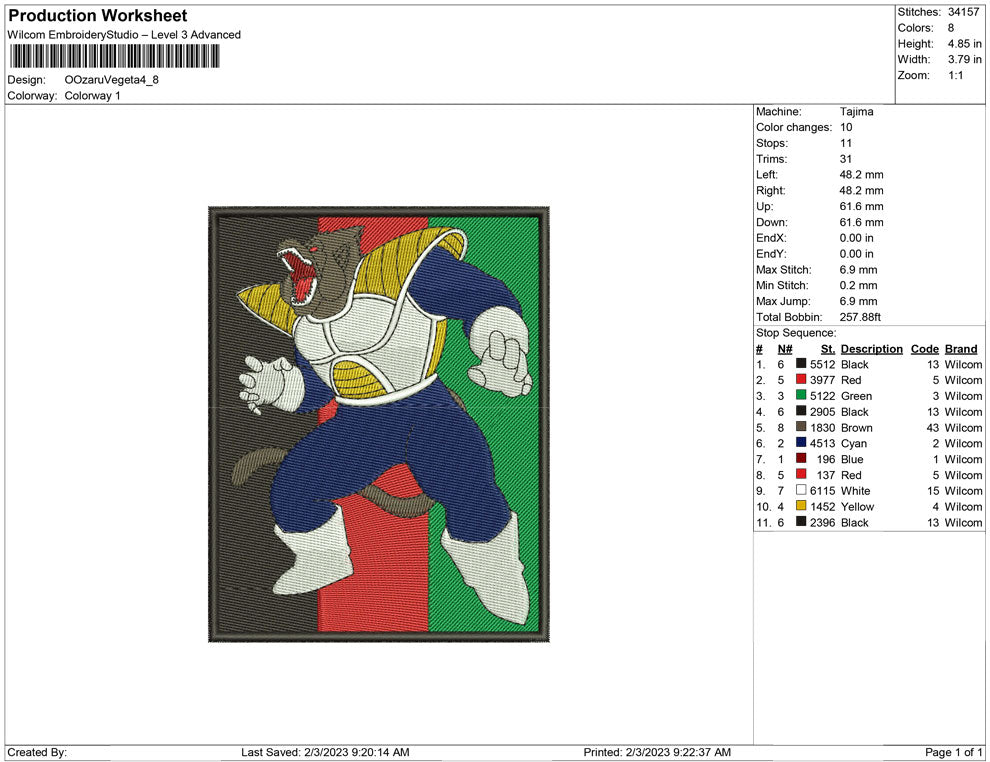Viewport: 990px width, 762px height.
Task: Click the EndX value '0.00 in'
Action: [857, 237]
